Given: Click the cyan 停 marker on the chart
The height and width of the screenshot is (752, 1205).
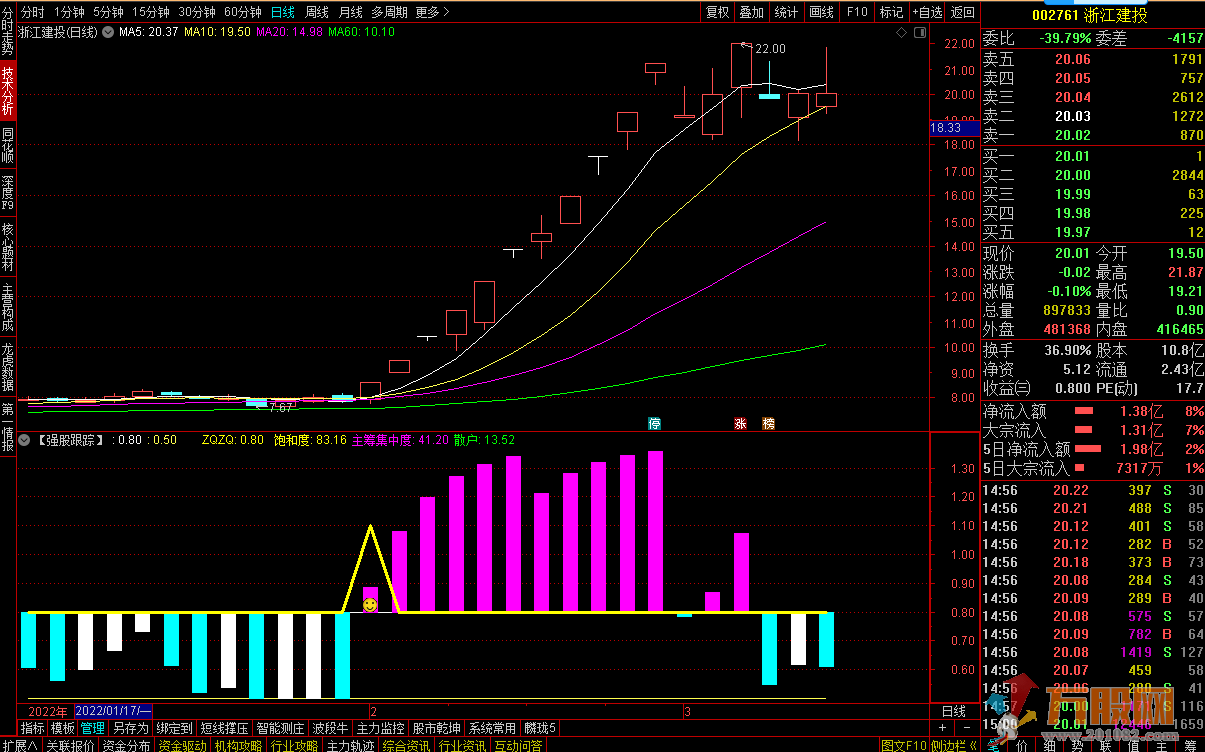Looking at the screenshot, I should 655,423.
